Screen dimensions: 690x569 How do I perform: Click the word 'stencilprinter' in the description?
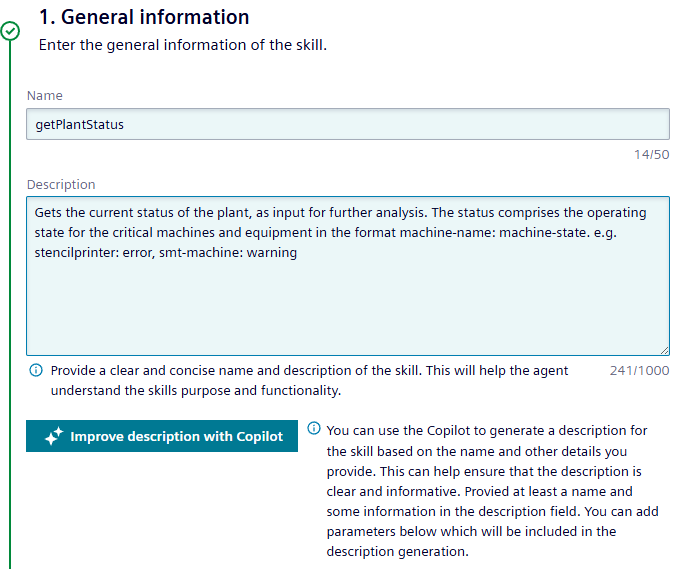click(72, 253)
